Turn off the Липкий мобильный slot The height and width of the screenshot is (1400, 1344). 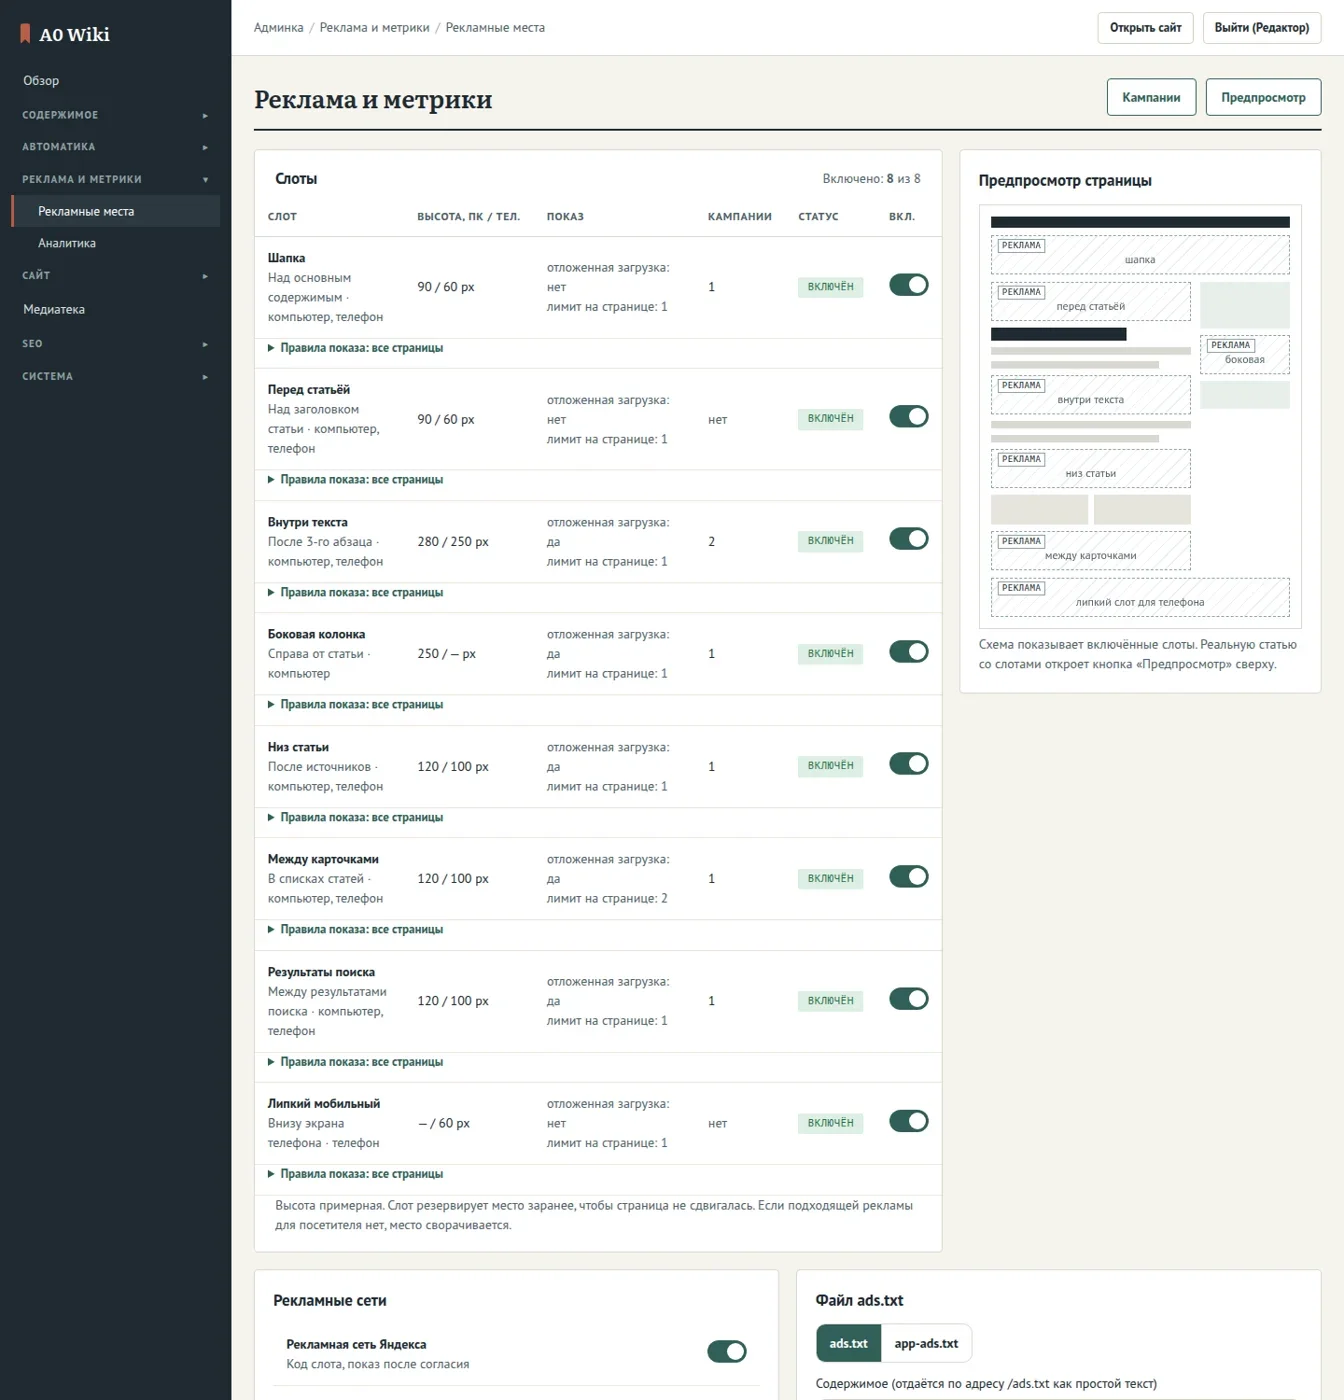point(908,1121)
